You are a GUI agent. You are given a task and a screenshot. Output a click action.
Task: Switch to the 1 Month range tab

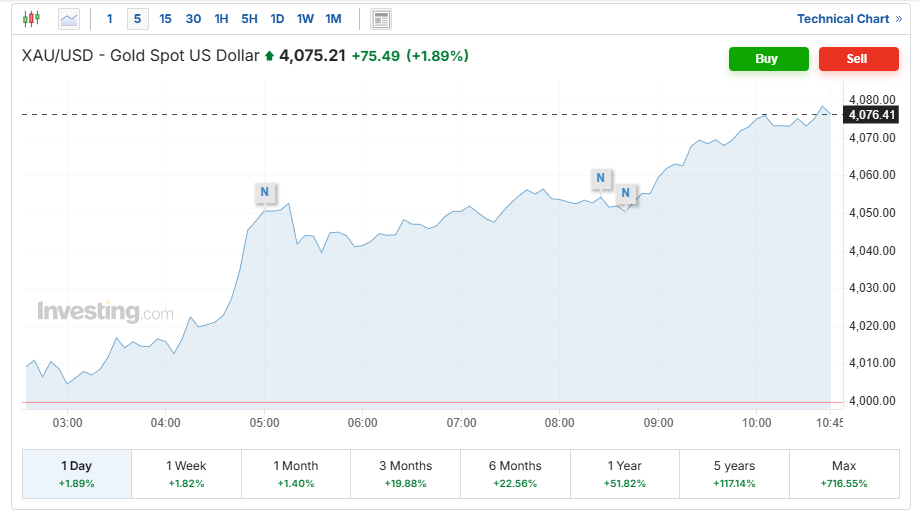click(x=295, y=474)
